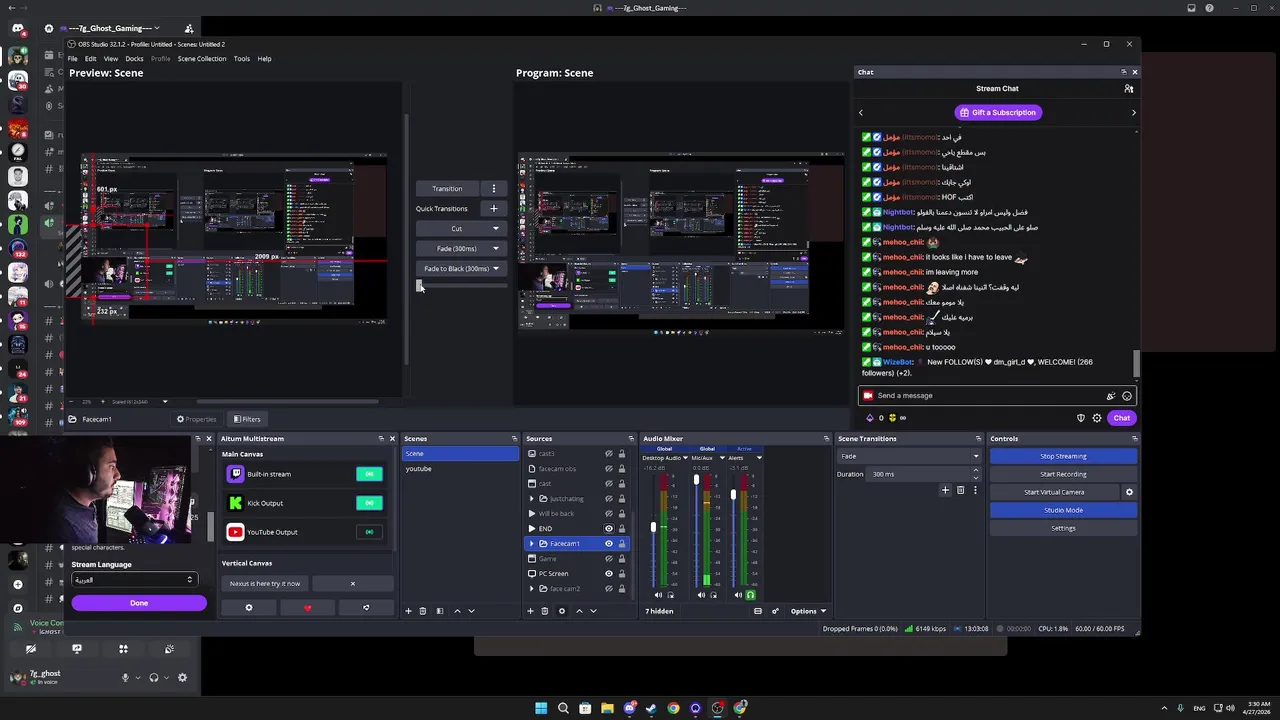Add a new scene with the plus icon
Screen dimensions: 1280x720
coord(408,611)
